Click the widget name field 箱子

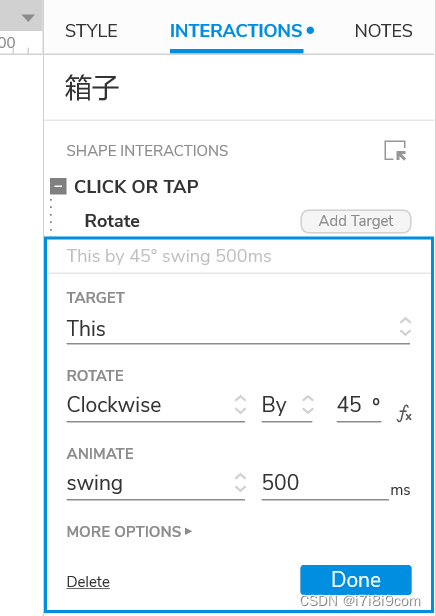tap(92, 88)
